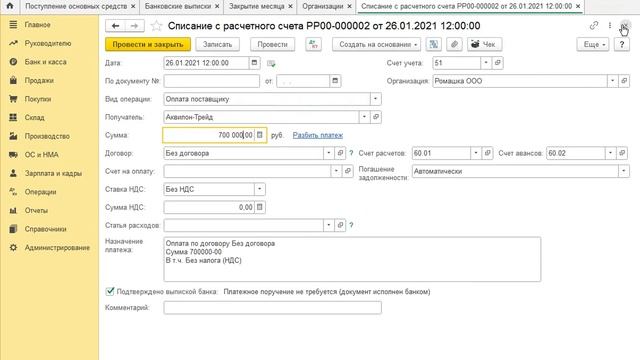Open the Еще menu button
This screenshot has width=640, height=360.
tap(593, 44)
